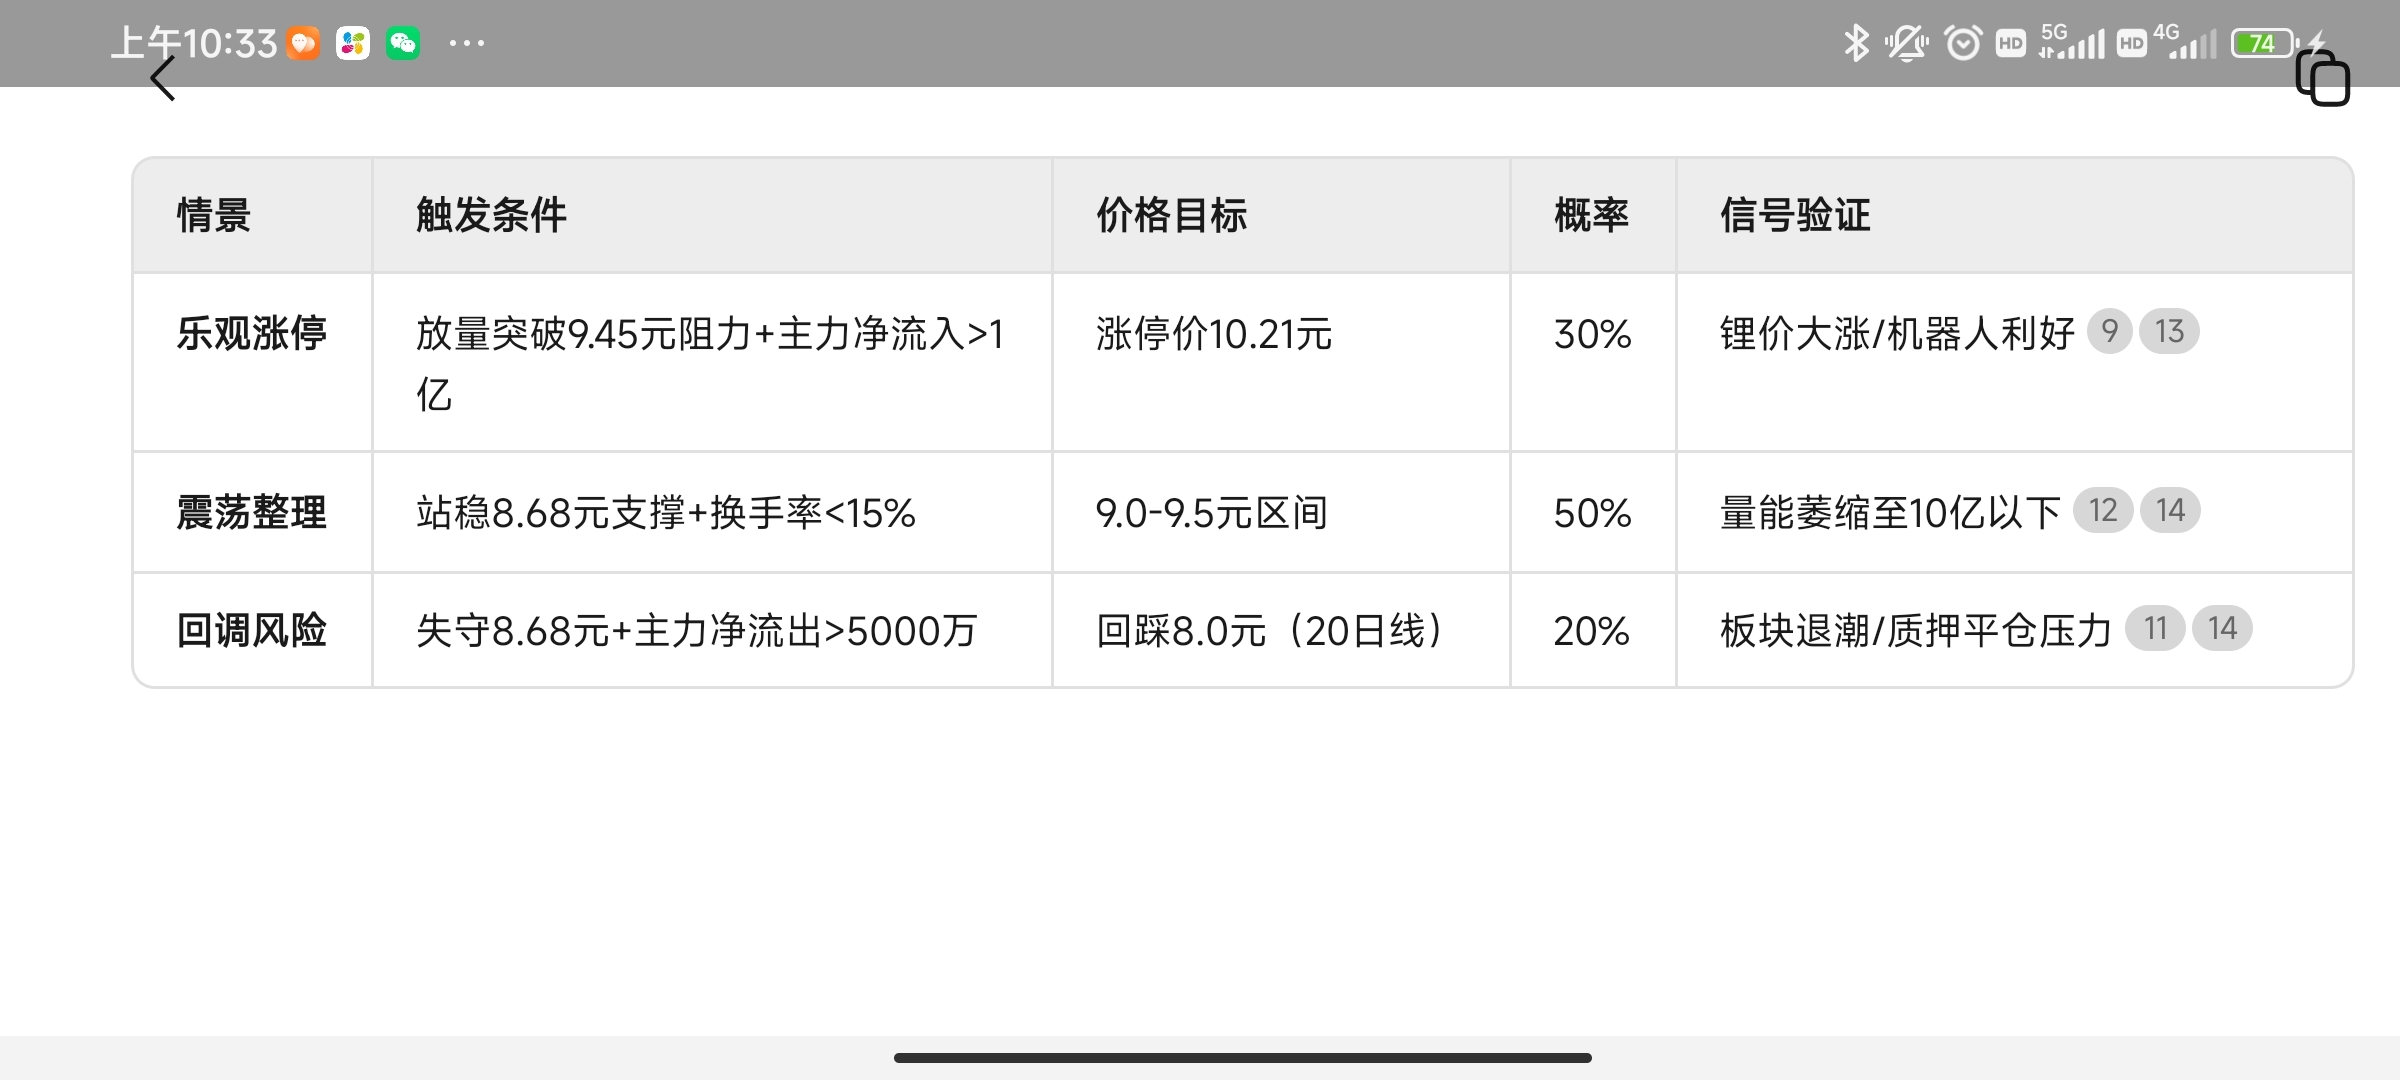Tap the bottom home gesture bar
2400x1080 pixels.
tap(1242, 1057)
